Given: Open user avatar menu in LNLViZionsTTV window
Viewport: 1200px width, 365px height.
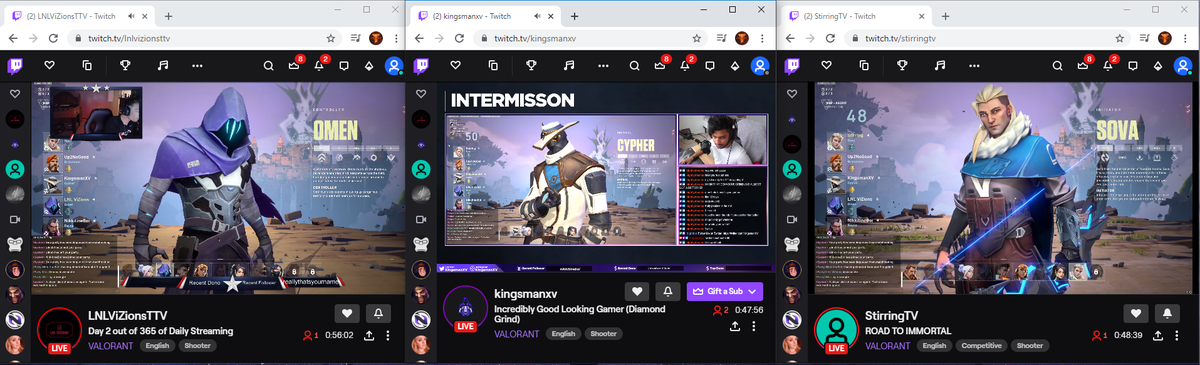Looking at the screenshot, I should click(x=394, y=66).
